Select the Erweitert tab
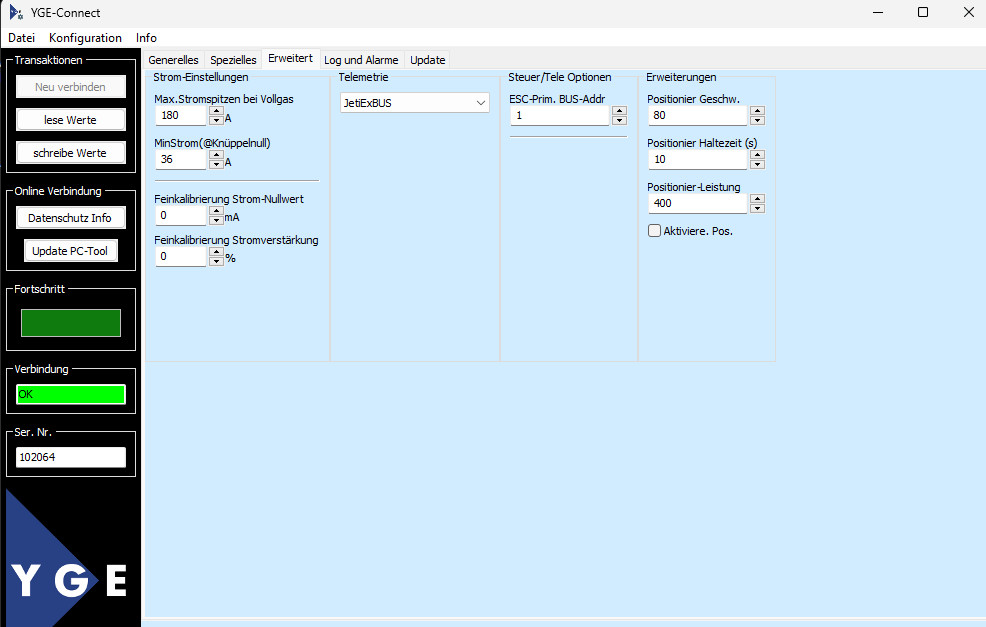The height and width of the screenshot is (627, 986). (291, 58)
